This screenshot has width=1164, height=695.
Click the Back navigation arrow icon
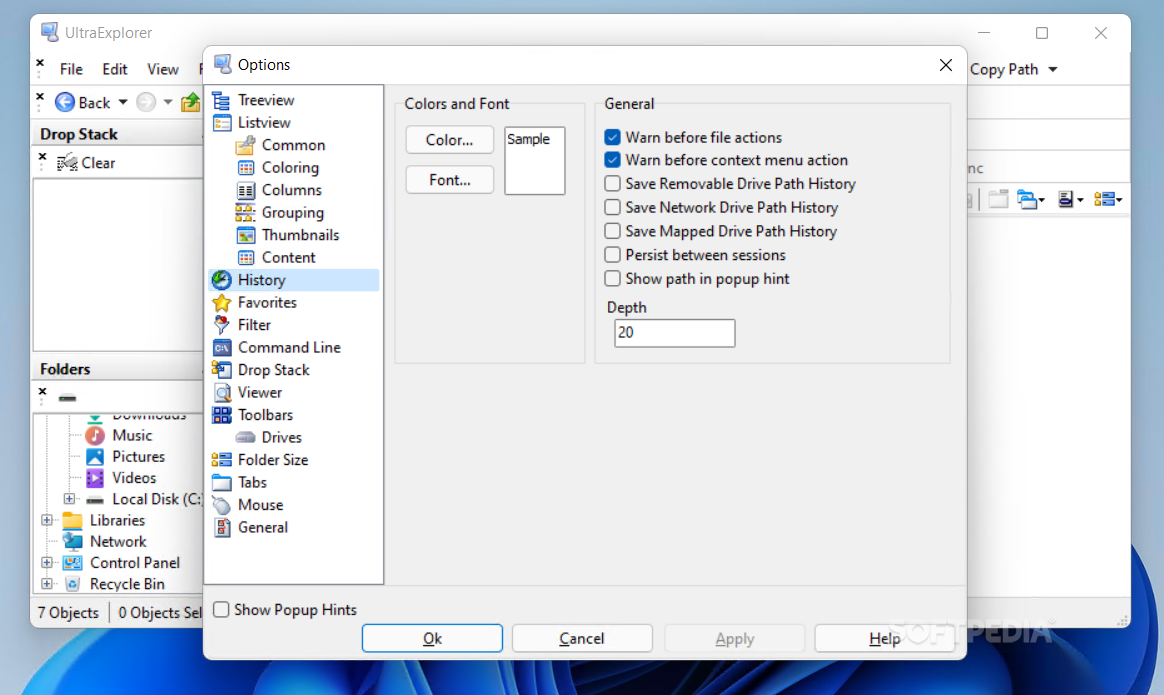65,102
